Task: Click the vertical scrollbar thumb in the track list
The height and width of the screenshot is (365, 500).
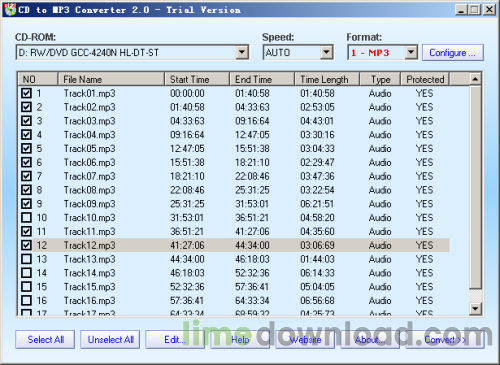Action: coord(475,187)
